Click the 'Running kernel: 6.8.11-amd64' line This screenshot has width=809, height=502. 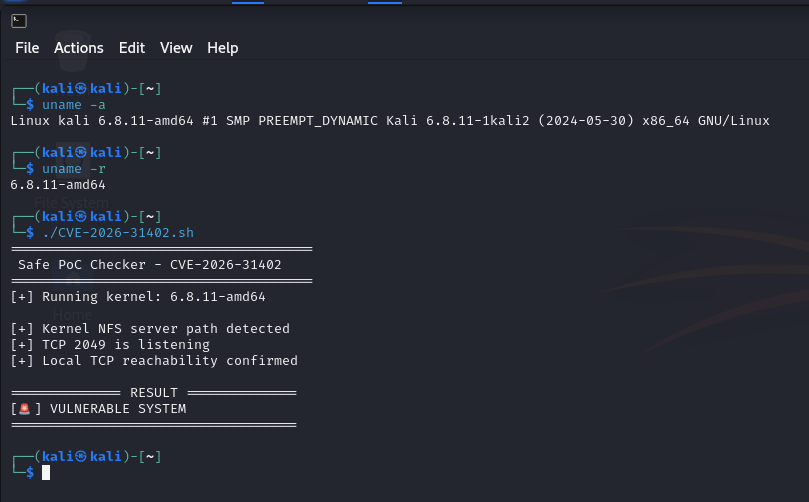(138, 297)
